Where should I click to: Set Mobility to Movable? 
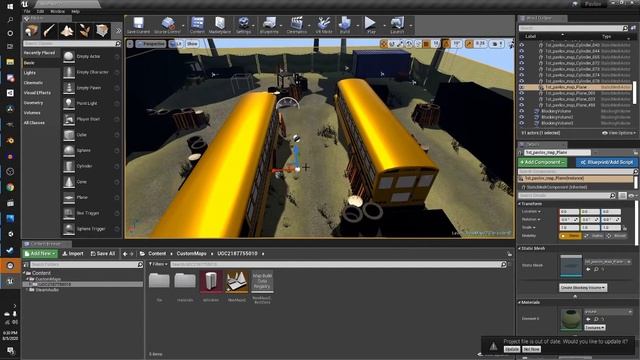coord(616,236)
